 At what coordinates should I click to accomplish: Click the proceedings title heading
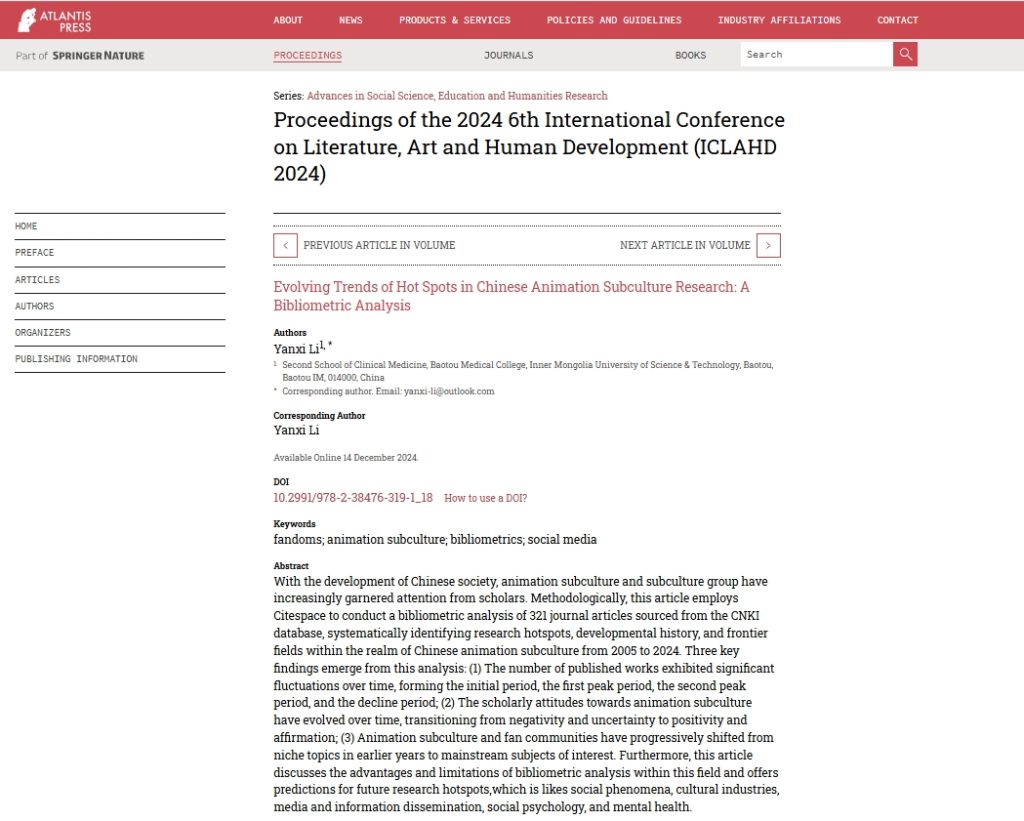529,147
